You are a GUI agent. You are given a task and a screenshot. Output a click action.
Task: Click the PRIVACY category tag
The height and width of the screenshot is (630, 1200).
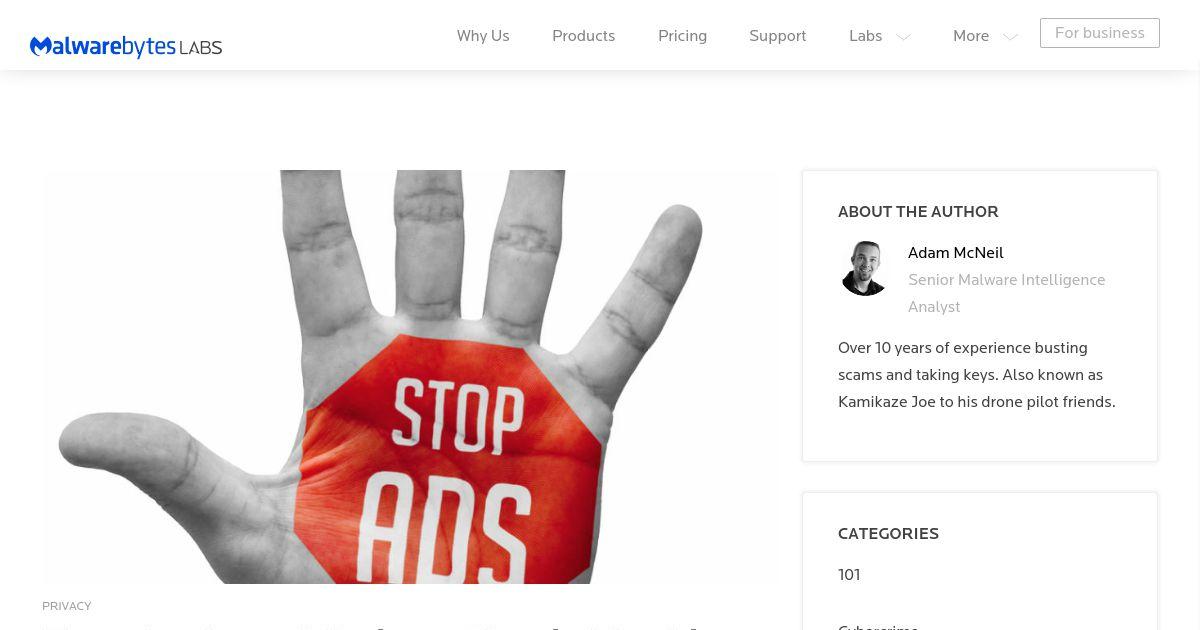[67, 606]
